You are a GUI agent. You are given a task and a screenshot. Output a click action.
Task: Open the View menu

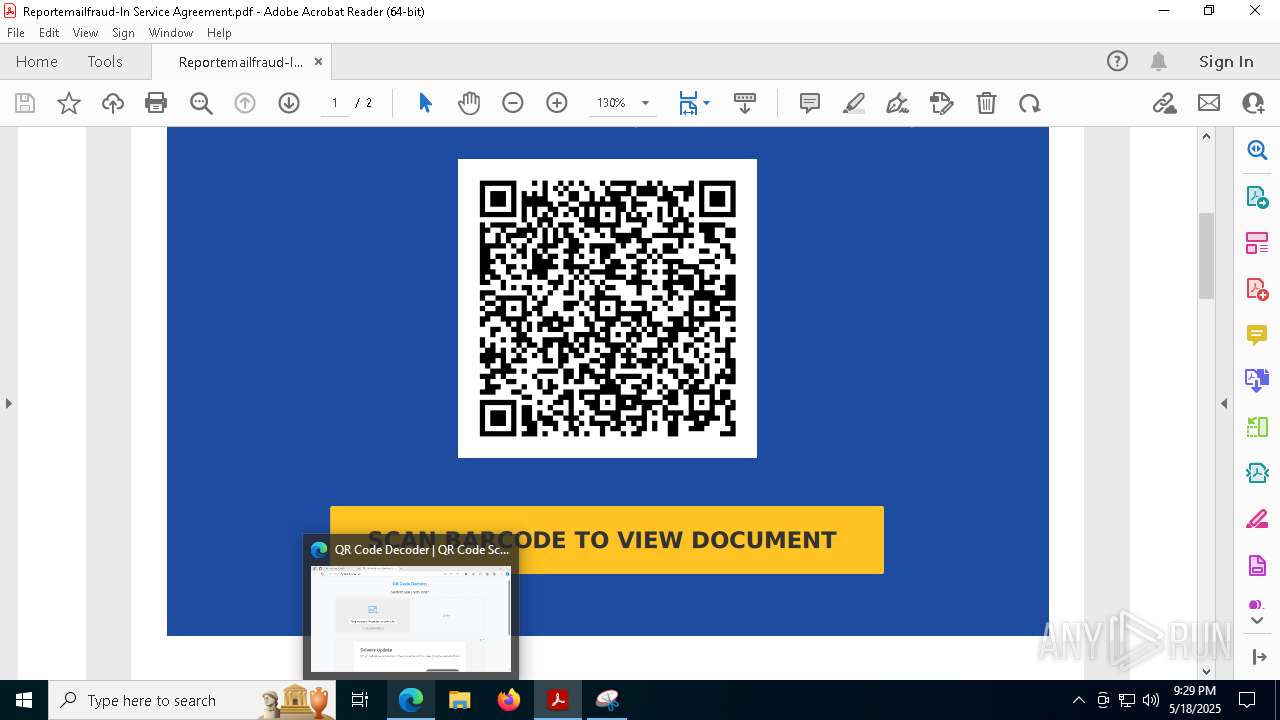tap(85, 33)
